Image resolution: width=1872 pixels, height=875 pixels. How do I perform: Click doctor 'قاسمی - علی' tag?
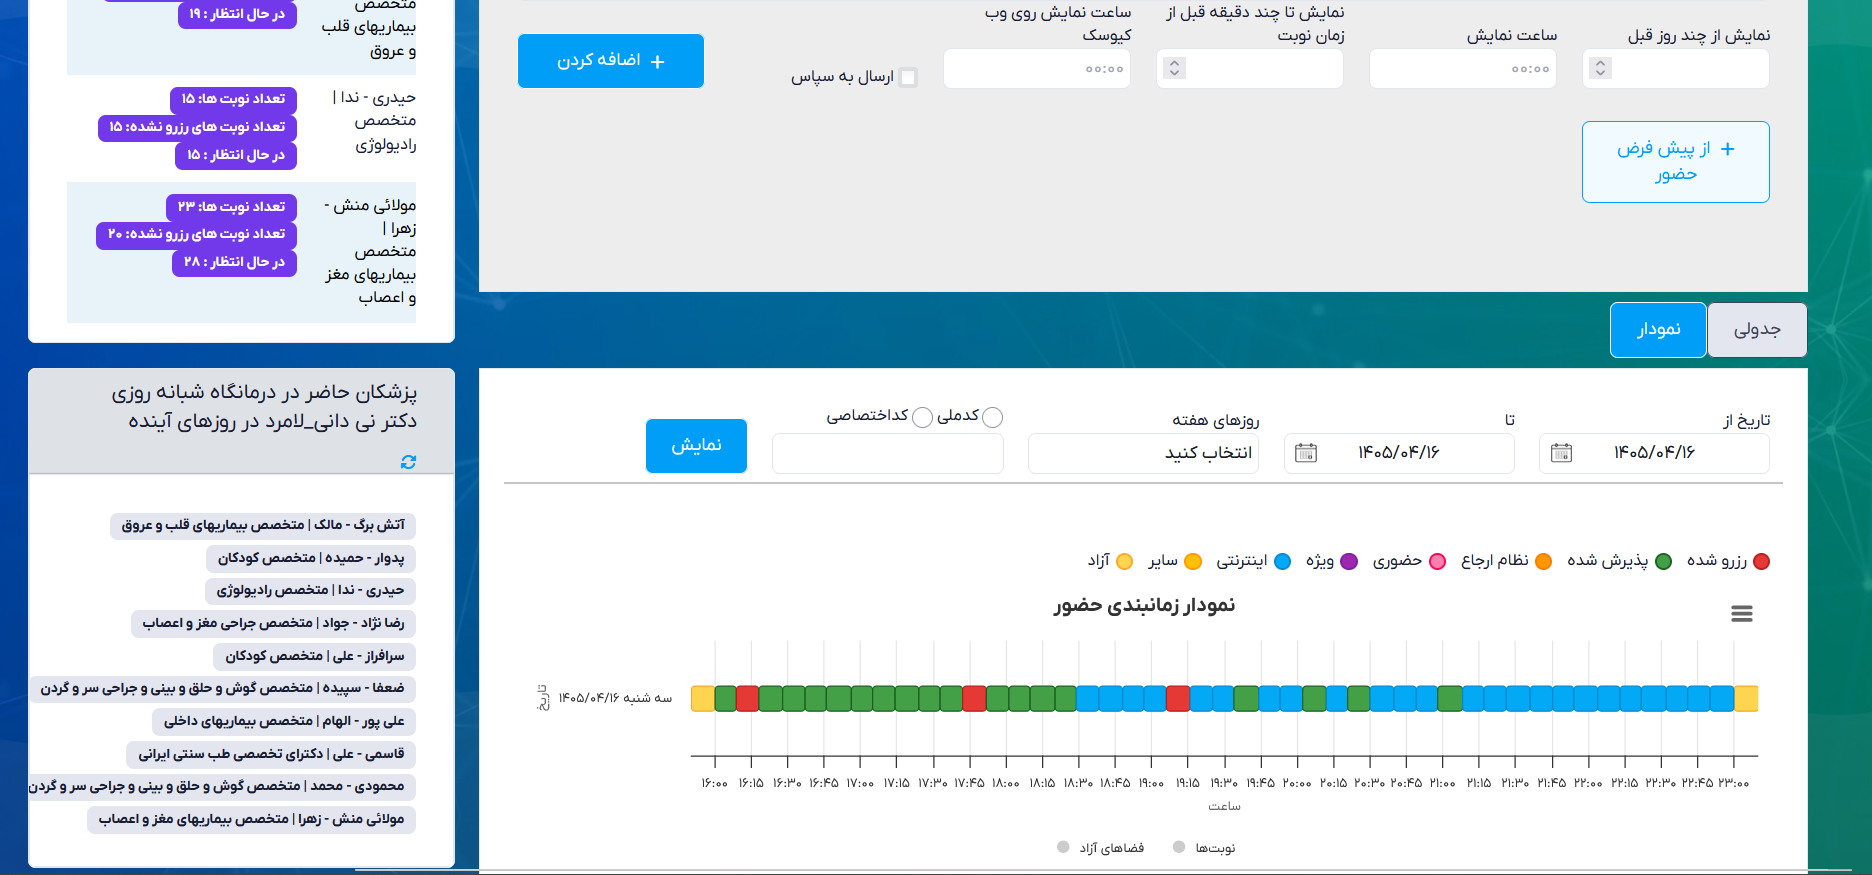tap(271, 755)
